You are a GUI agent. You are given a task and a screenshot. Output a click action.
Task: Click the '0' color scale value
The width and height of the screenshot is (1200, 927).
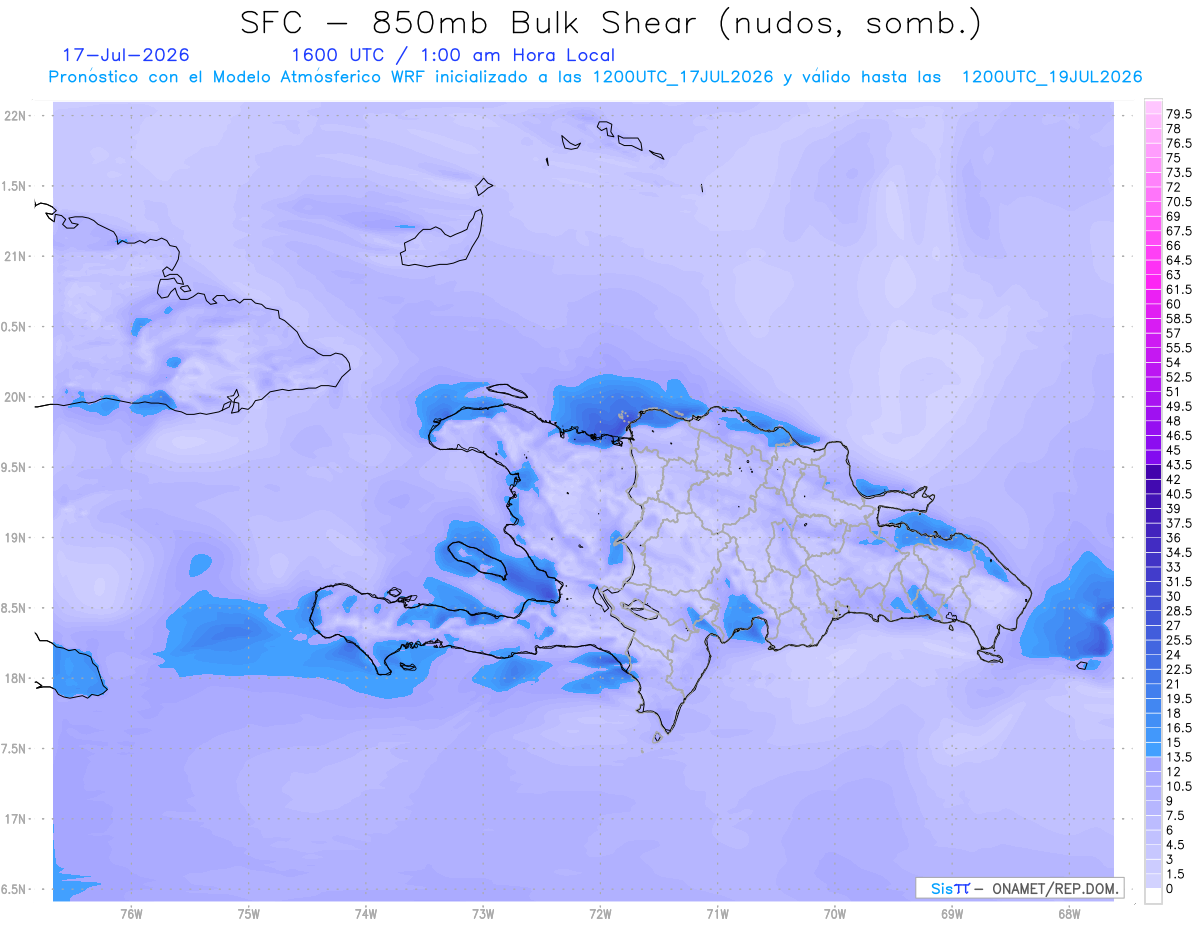tap(1170, 889)
